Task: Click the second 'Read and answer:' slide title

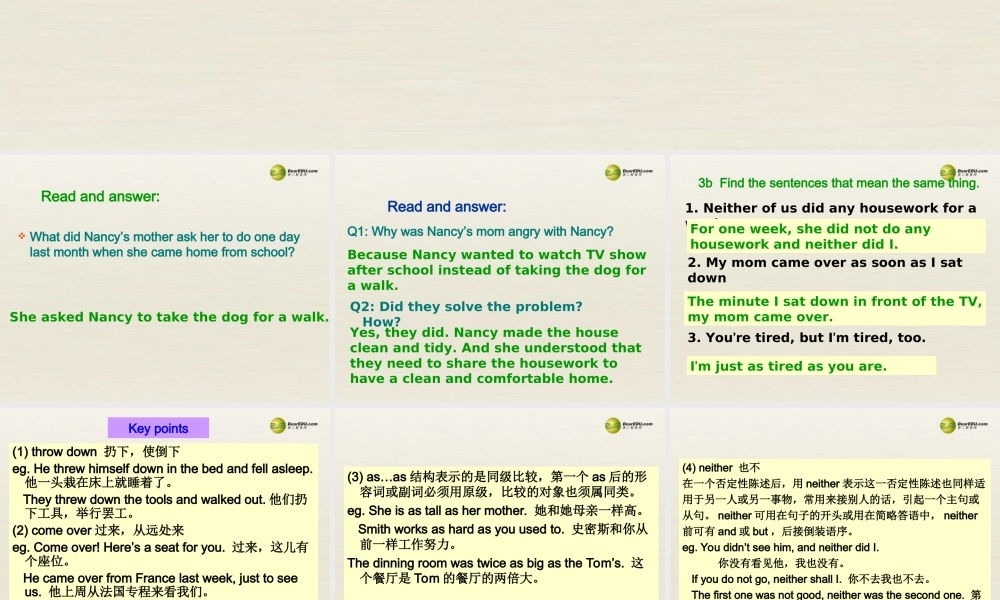Action: coord(446,206)
